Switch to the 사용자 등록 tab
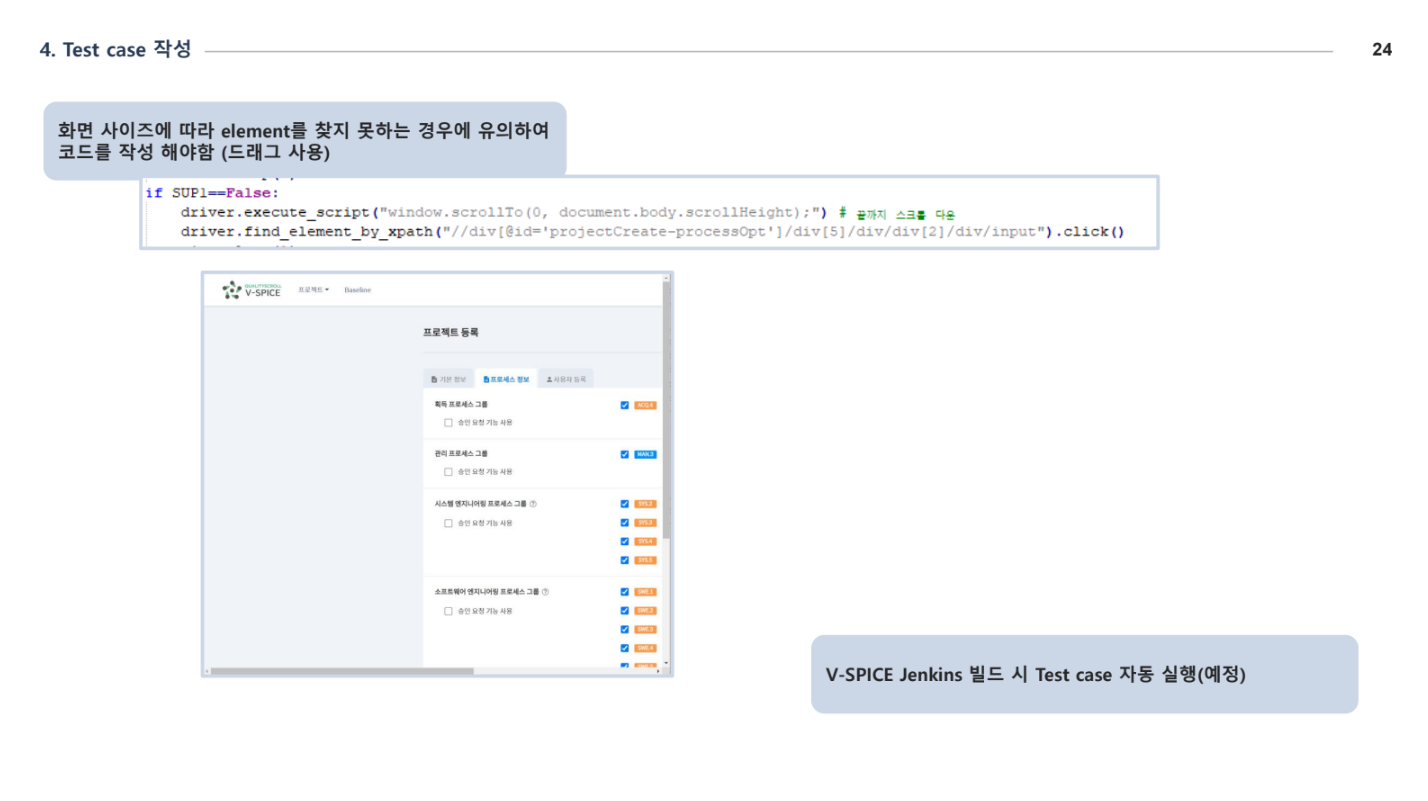 565,378
